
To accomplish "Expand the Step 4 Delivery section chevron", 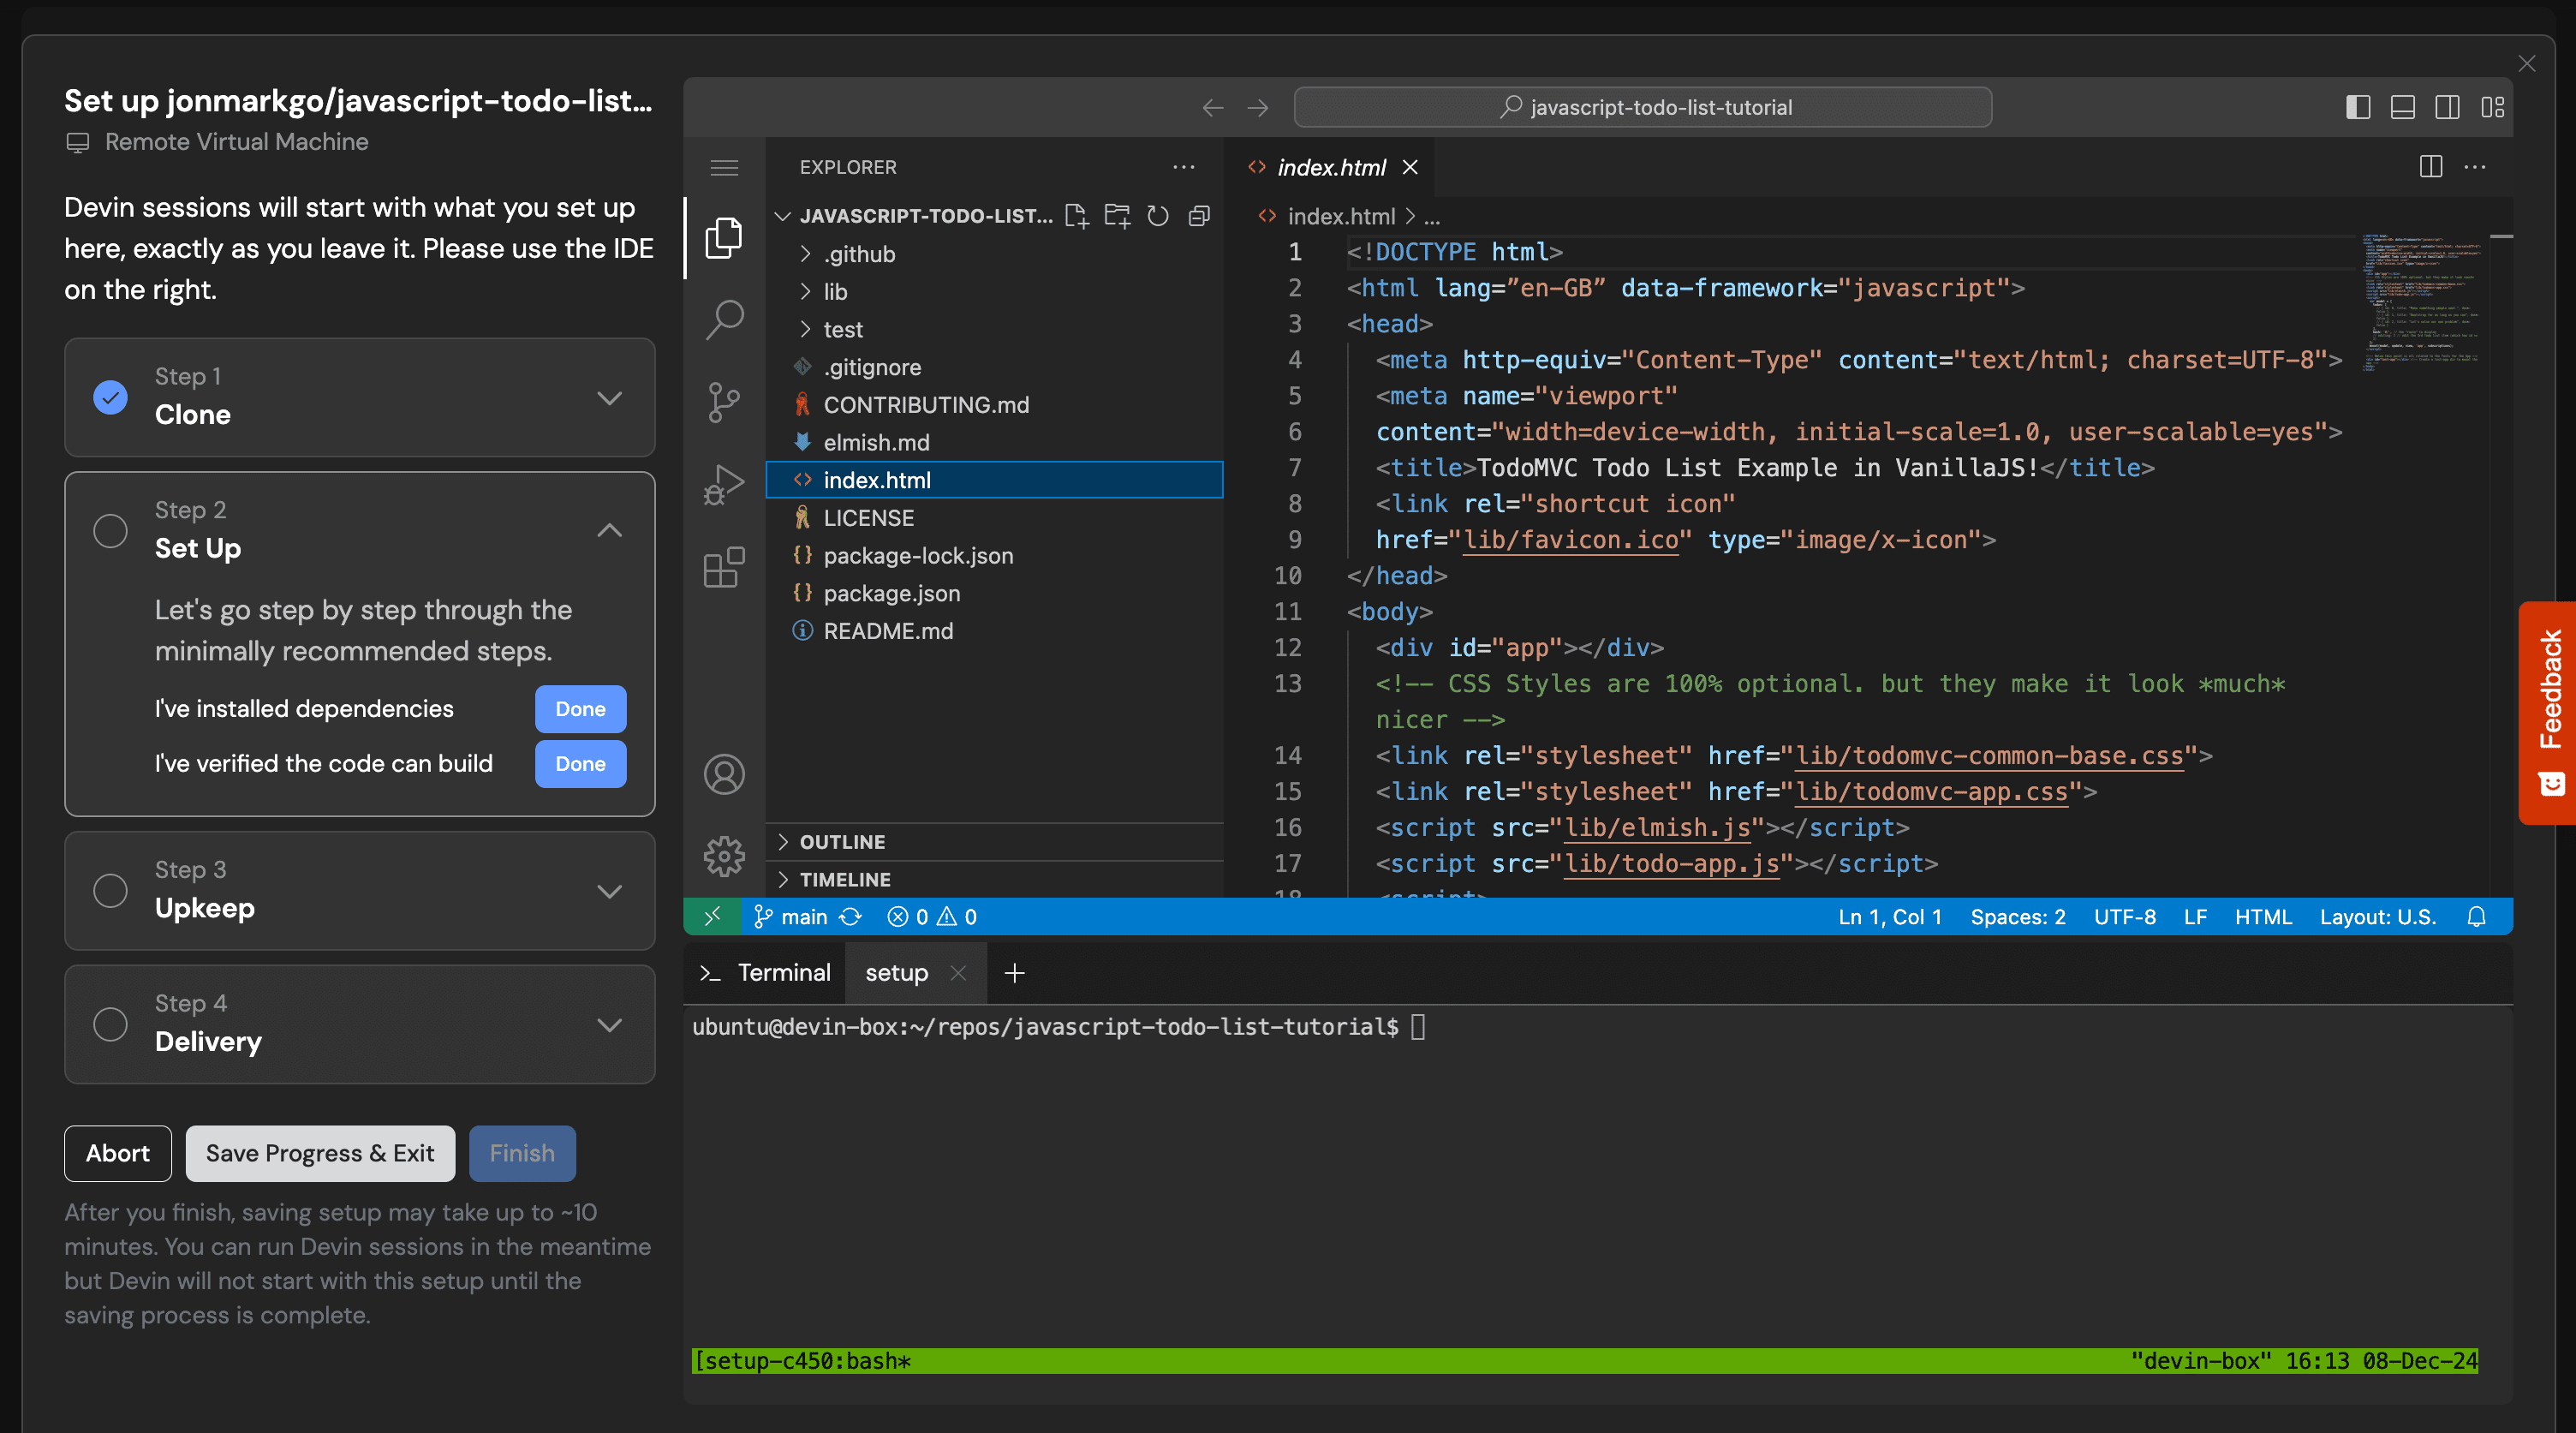I will [x=609, y=1025].
